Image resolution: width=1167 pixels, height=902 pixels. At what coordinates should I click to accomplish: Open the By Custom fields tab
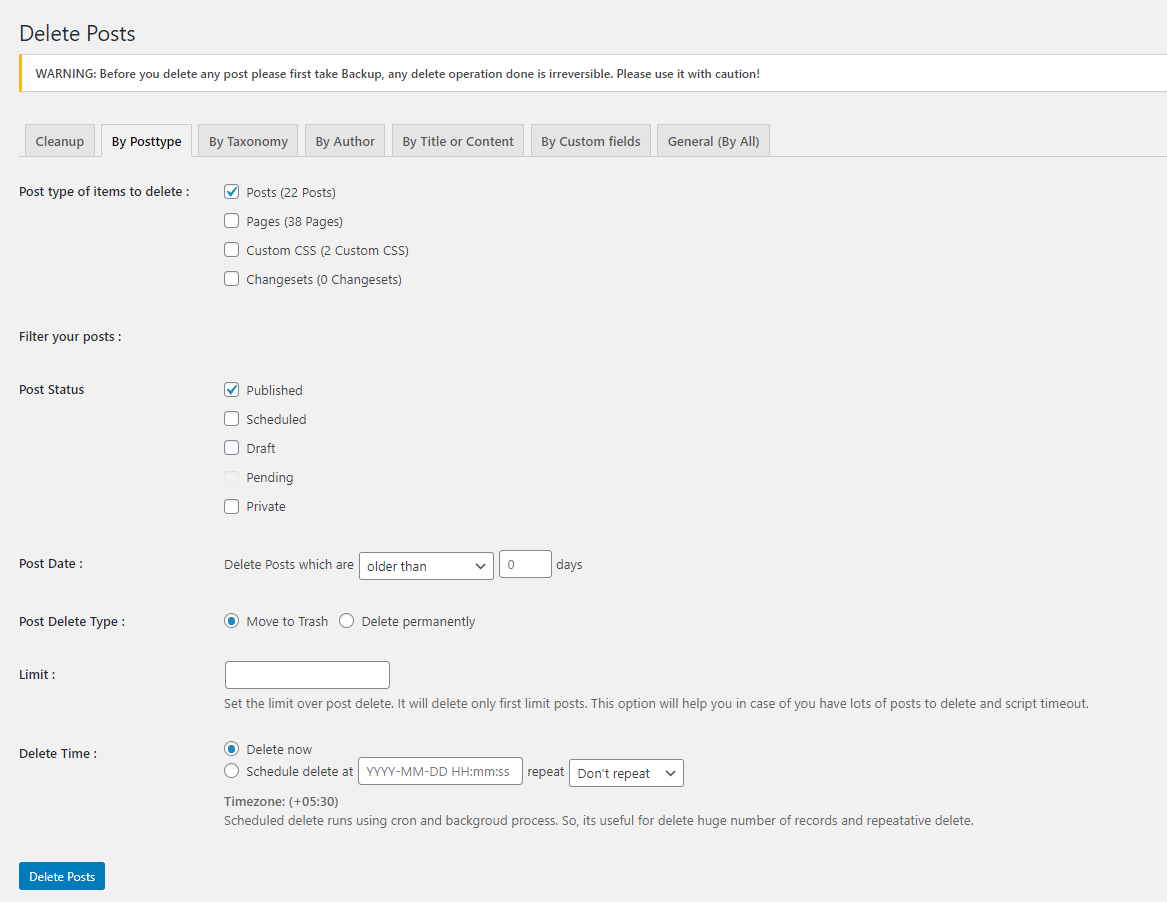coord(590,141)
